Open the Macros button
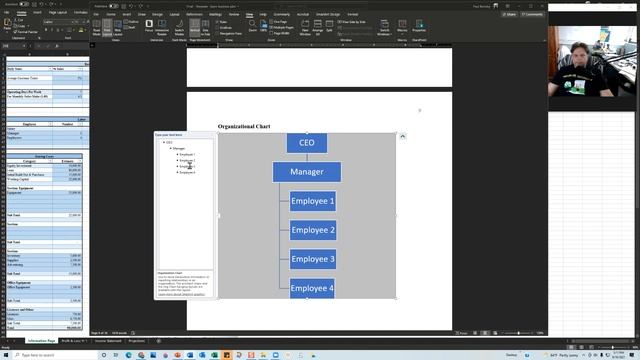This screenshot has width=640, height=360. [402, 26]
